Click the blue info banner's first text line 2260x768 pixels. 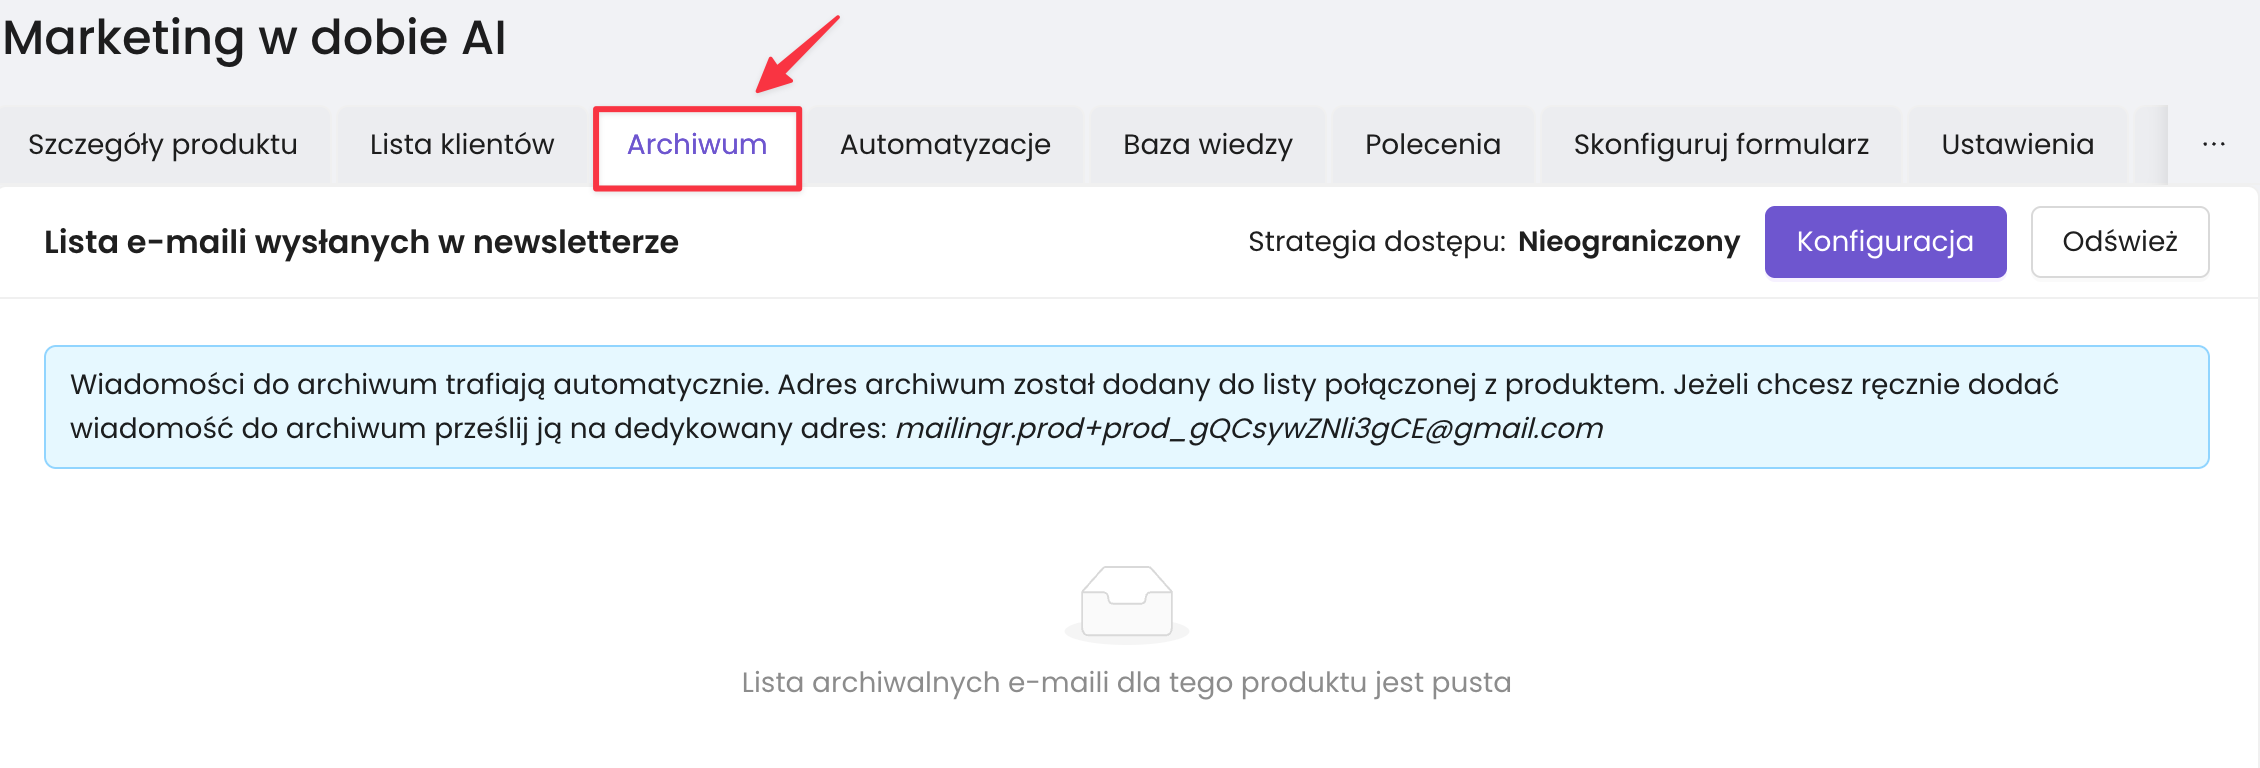[x=1063, y=385]
